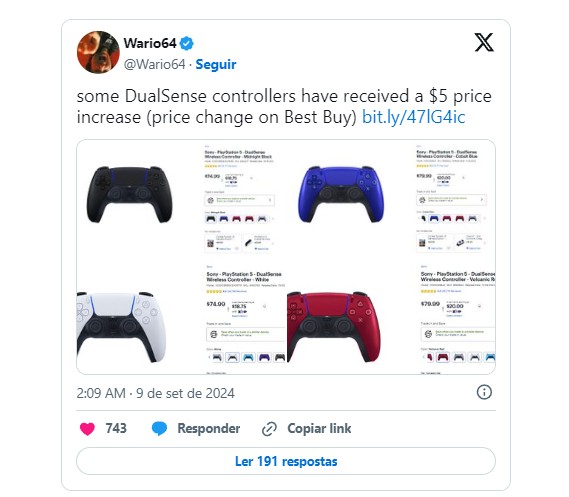Like the tweet with heart icon
Image resolution: width=569 pixels, height=497 pixels.
pos(87,429)
